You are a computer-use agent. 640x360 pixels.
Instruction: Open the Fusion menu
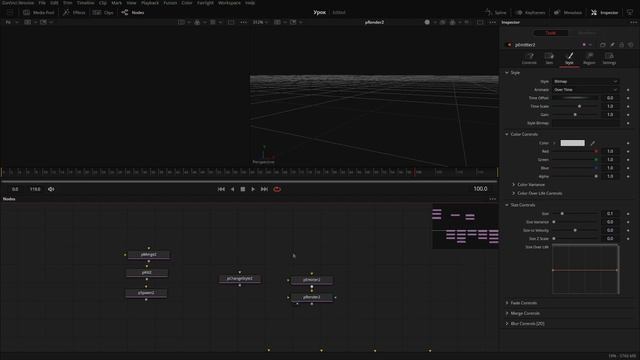coord(170,3)
